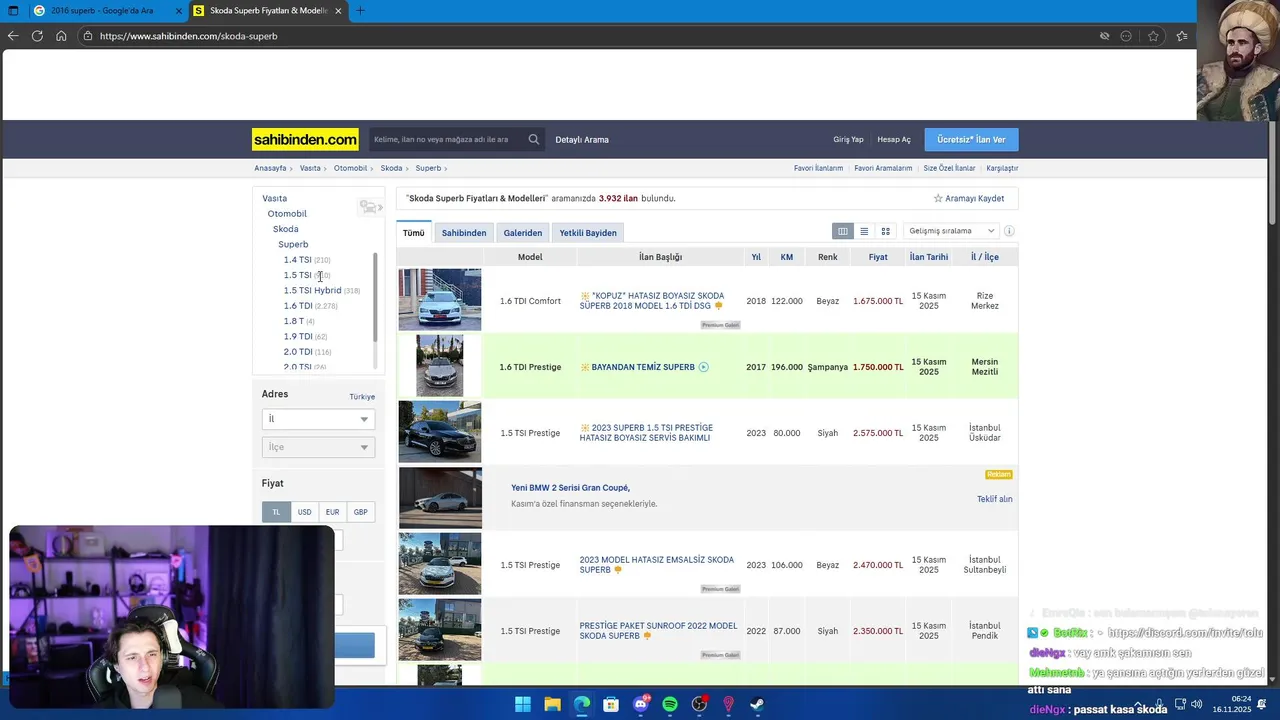Select EUR currency option
Screen dimensions: 1280x720
point(332,512)
